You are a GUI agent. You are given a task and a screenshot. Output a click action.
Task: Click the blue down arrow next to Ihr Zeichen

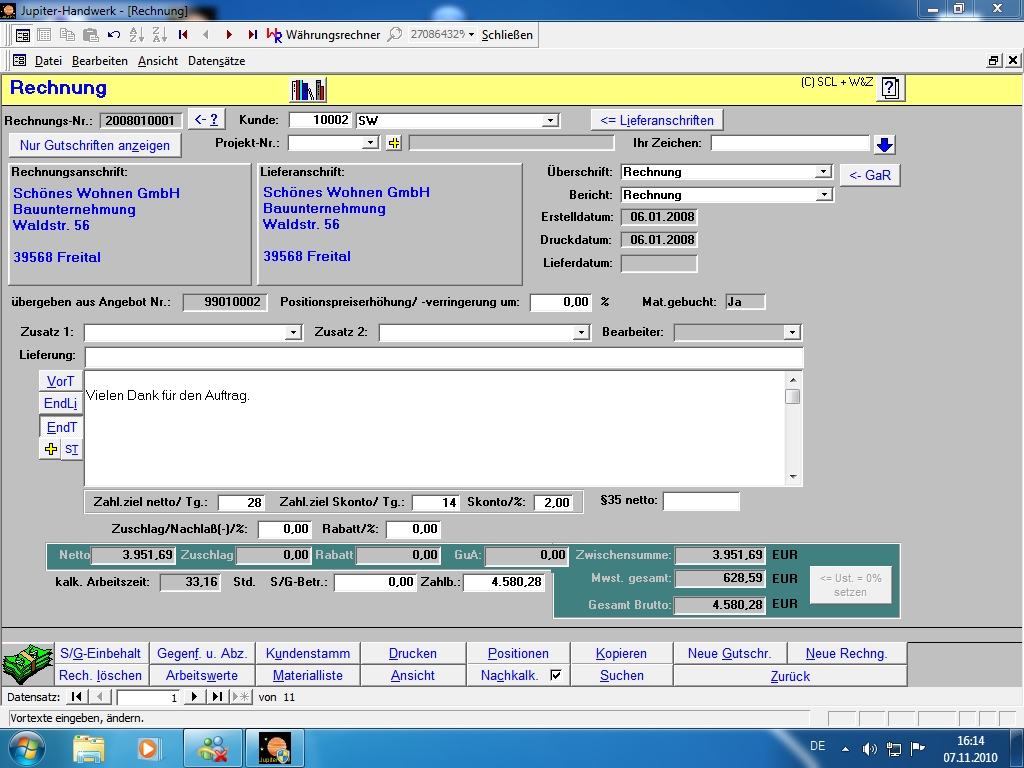pyautogui.click(x=884, y=144)
